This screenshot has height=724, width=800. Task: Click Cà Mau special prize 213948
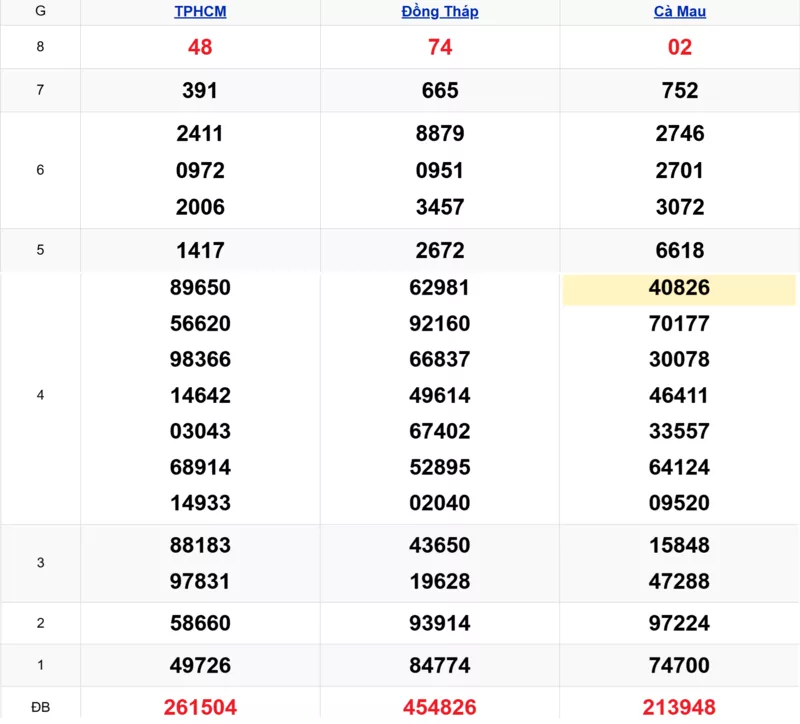click(x=680, y=707)
